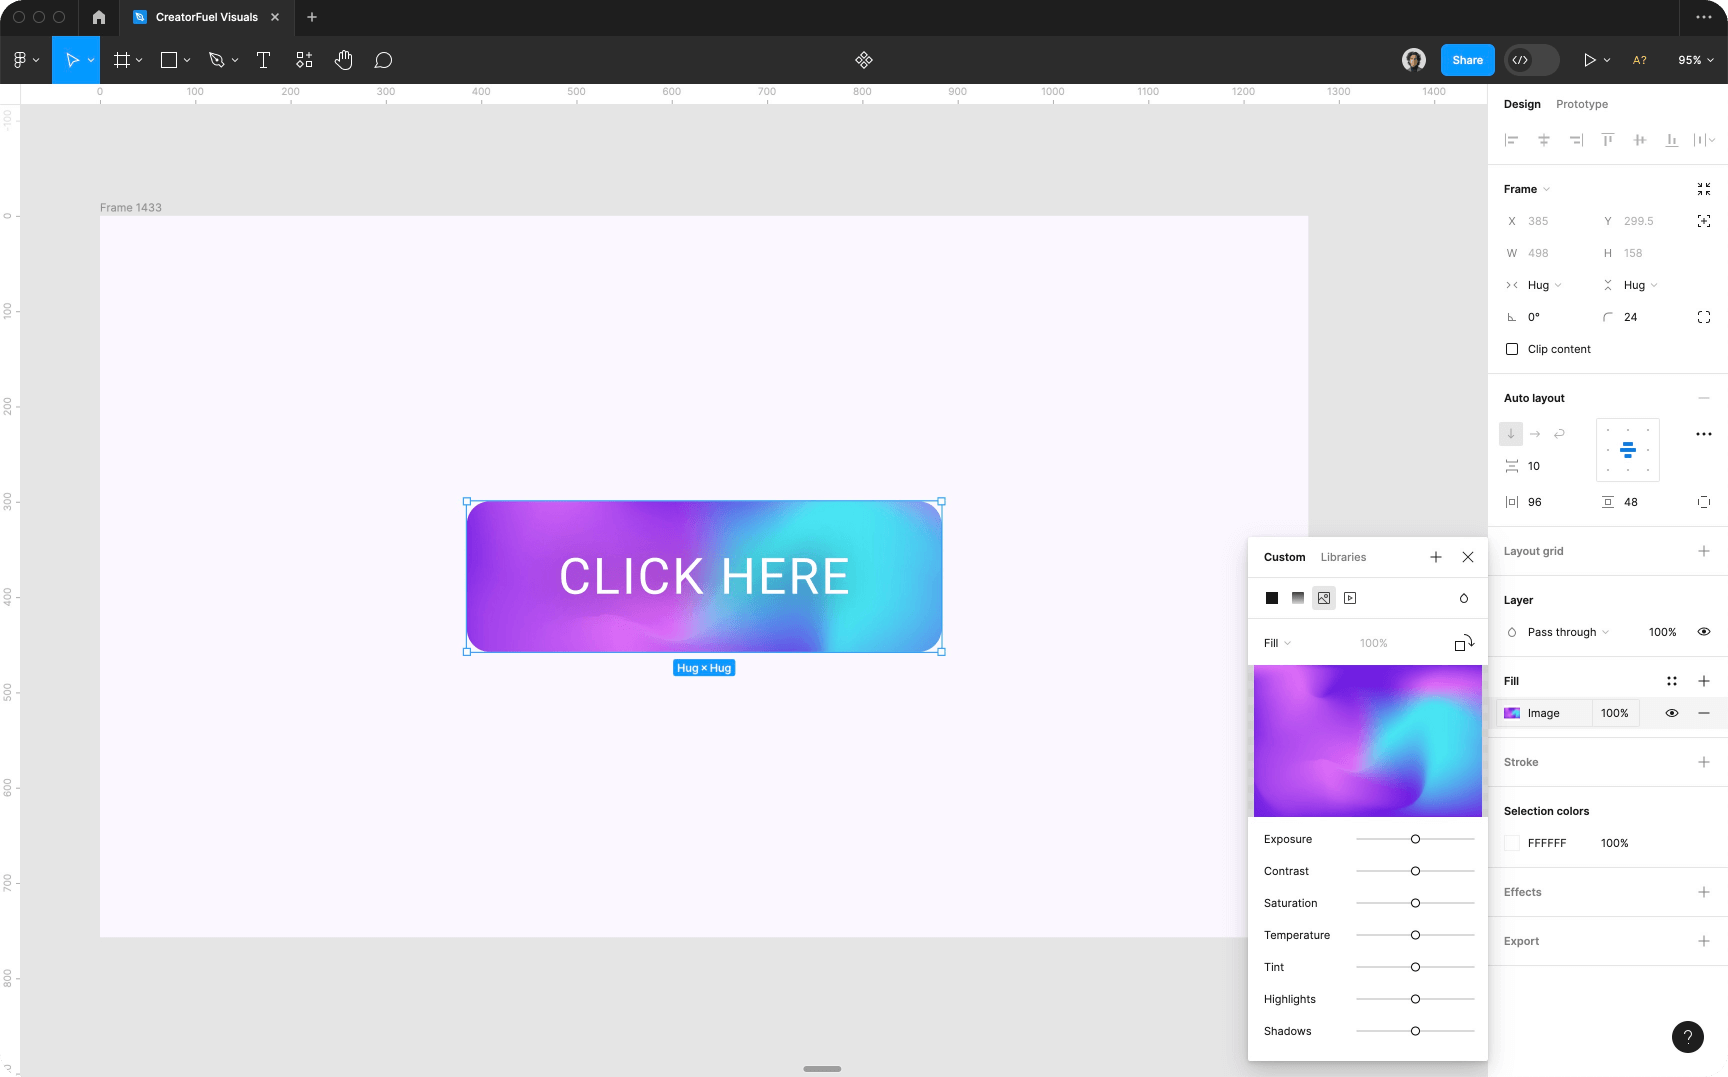Viewport: 1728px width, 1077px height.
Task: Open the Libraries tab in color panel
Action: 1342,557
